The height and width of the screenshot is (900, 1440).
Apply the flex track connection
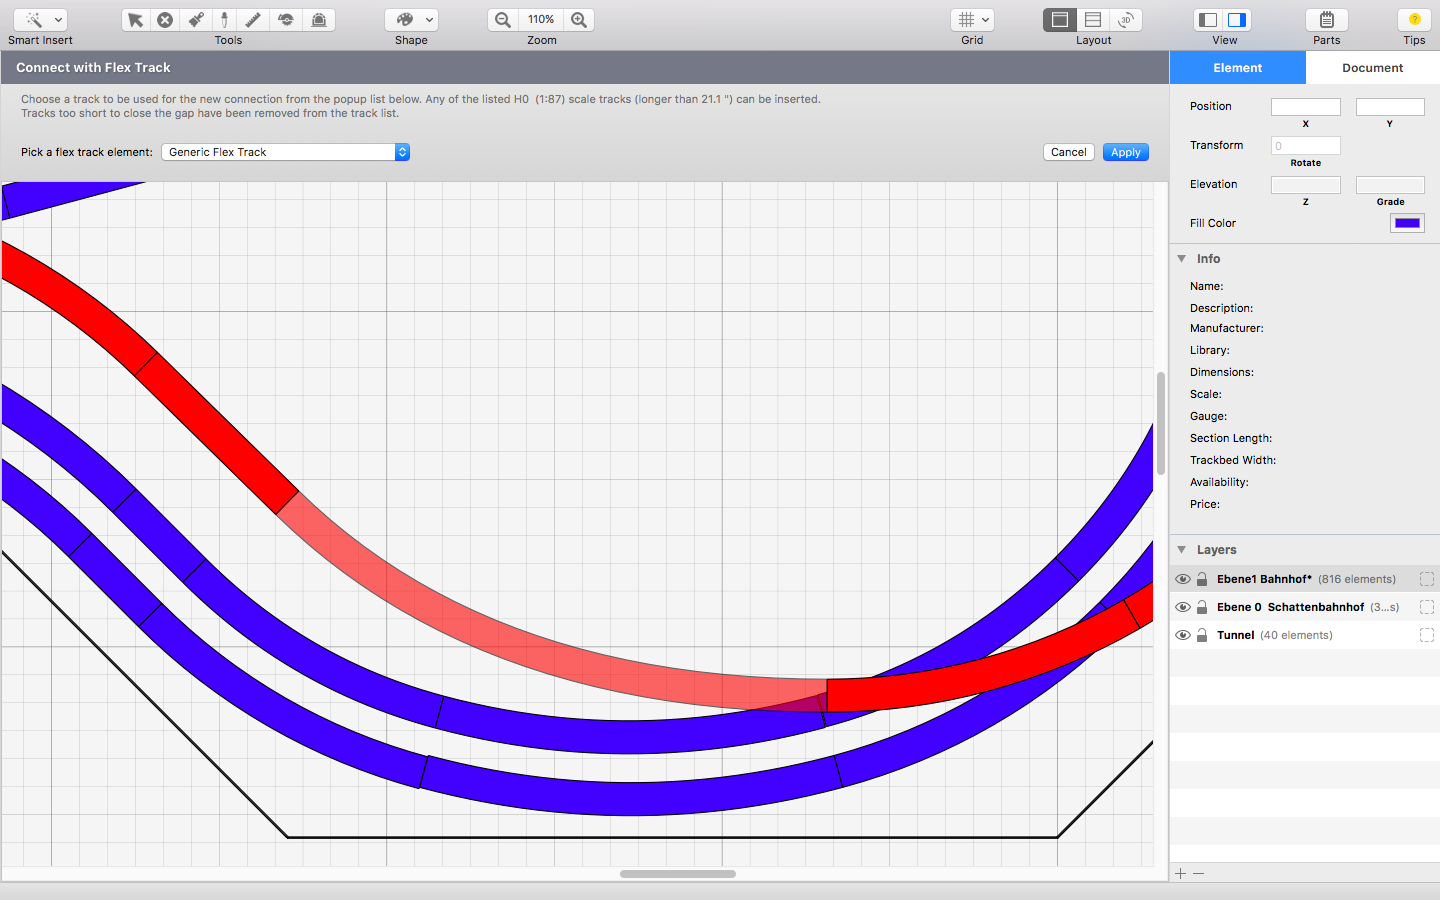(x=1126, y=152)
